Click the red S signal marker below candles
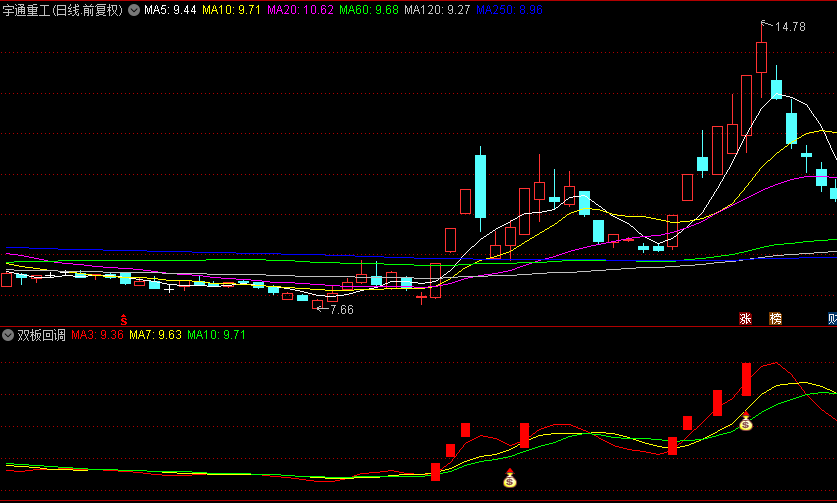Viewport: 837px width, 503px height. pyautogui.click(x=124, y=319)
